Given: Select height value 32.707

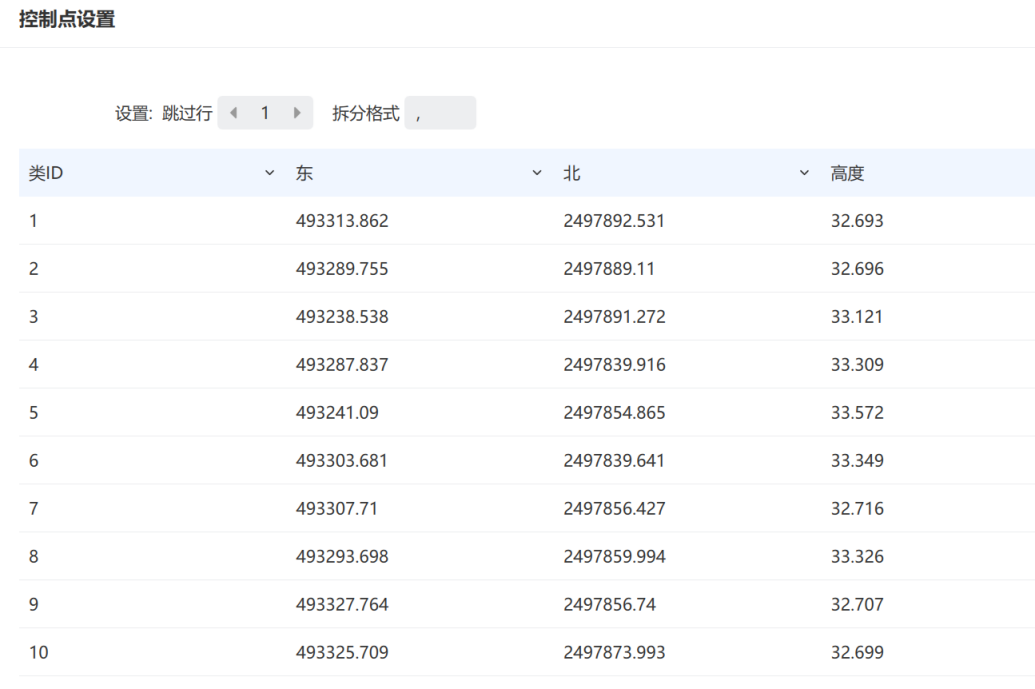Looking at the screenshot, I should click(857, 605).
